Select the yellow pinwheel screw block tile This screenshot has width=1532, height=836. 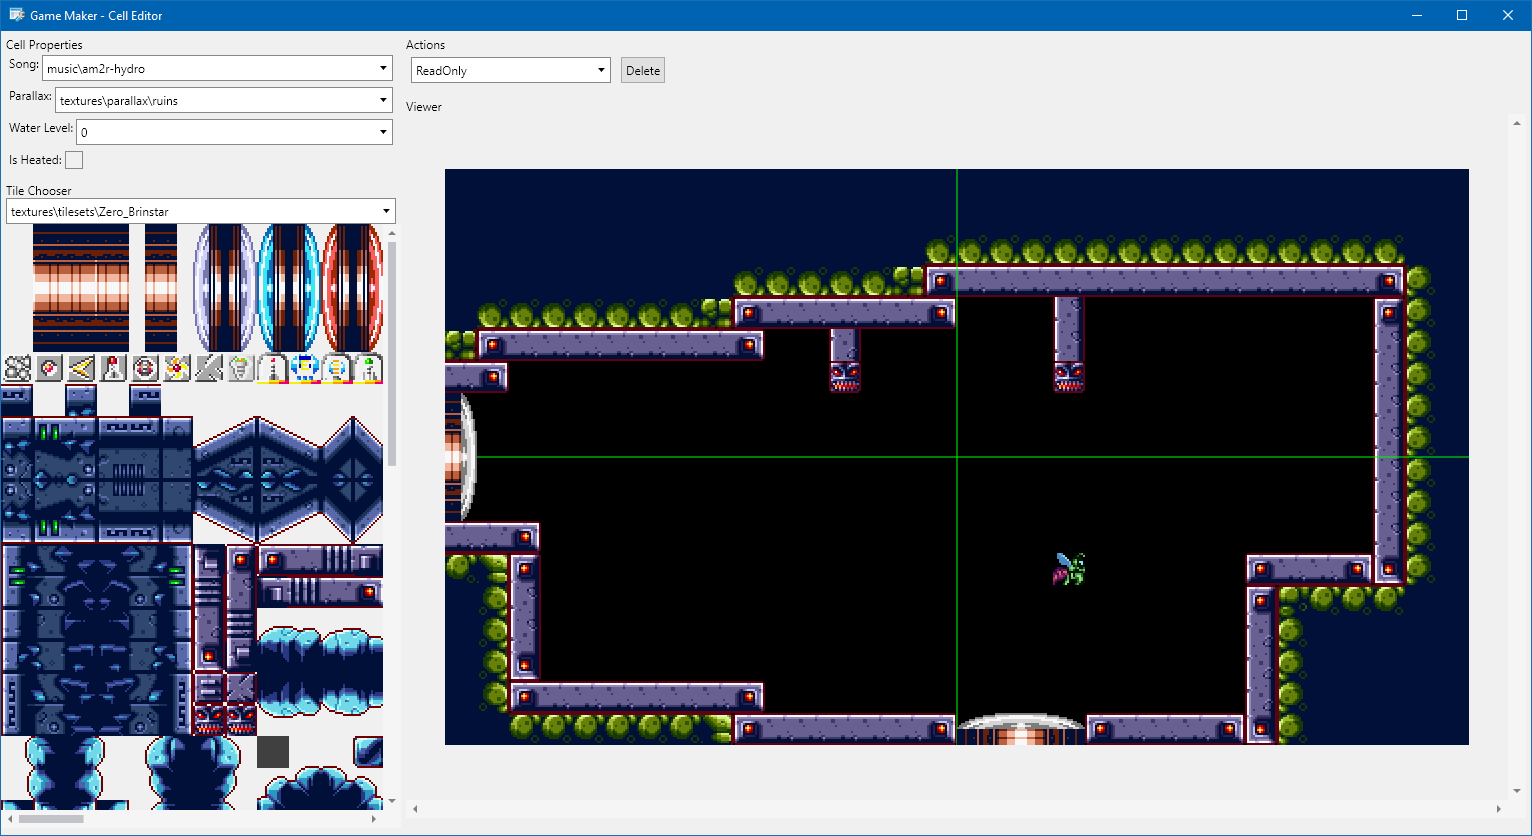(x=177, y=368)
